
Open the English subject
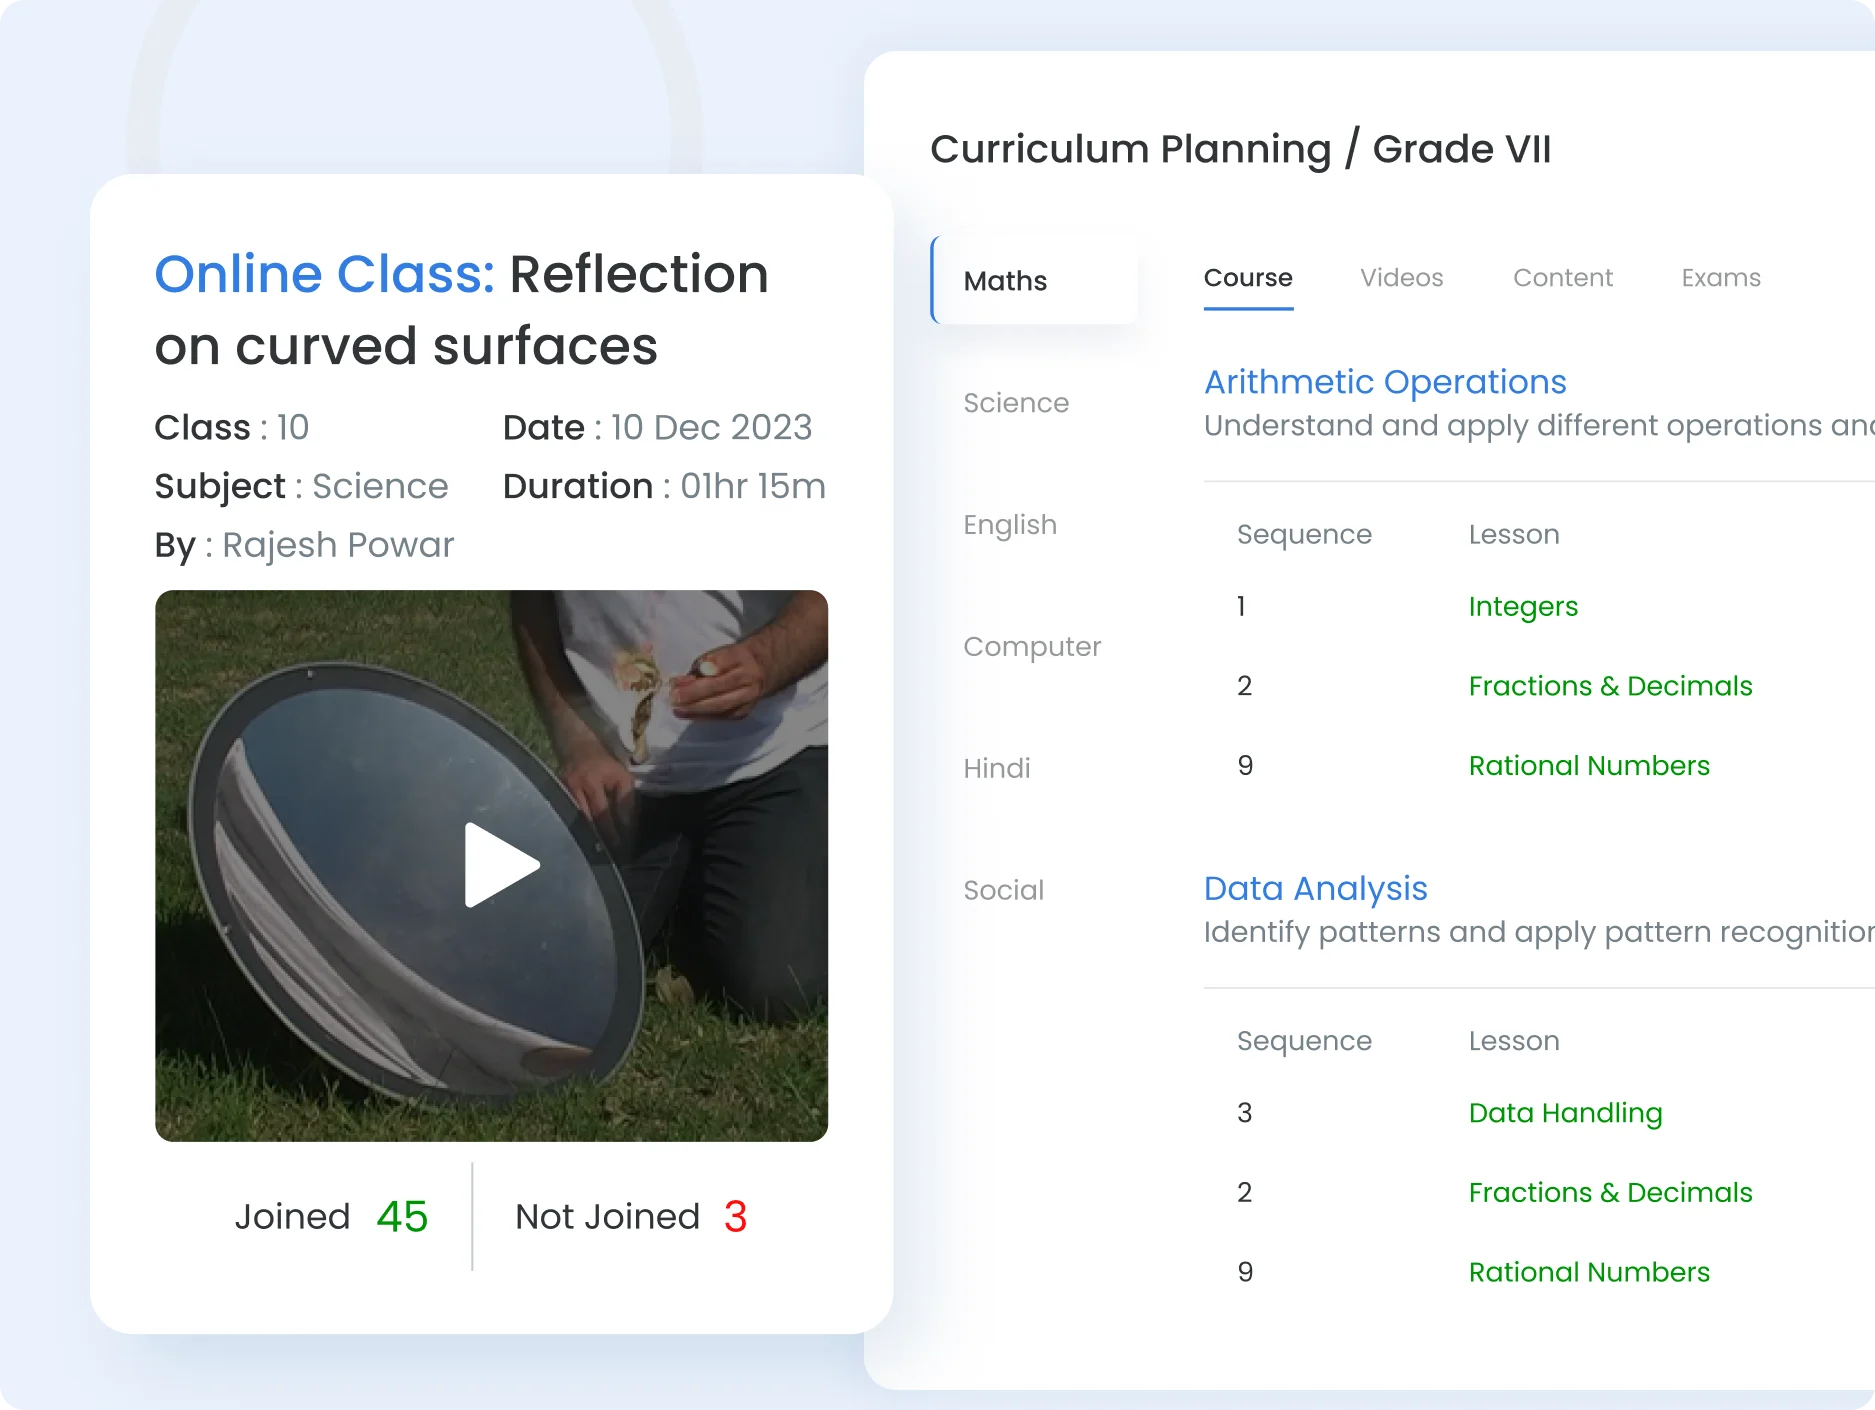(1009, 525)
